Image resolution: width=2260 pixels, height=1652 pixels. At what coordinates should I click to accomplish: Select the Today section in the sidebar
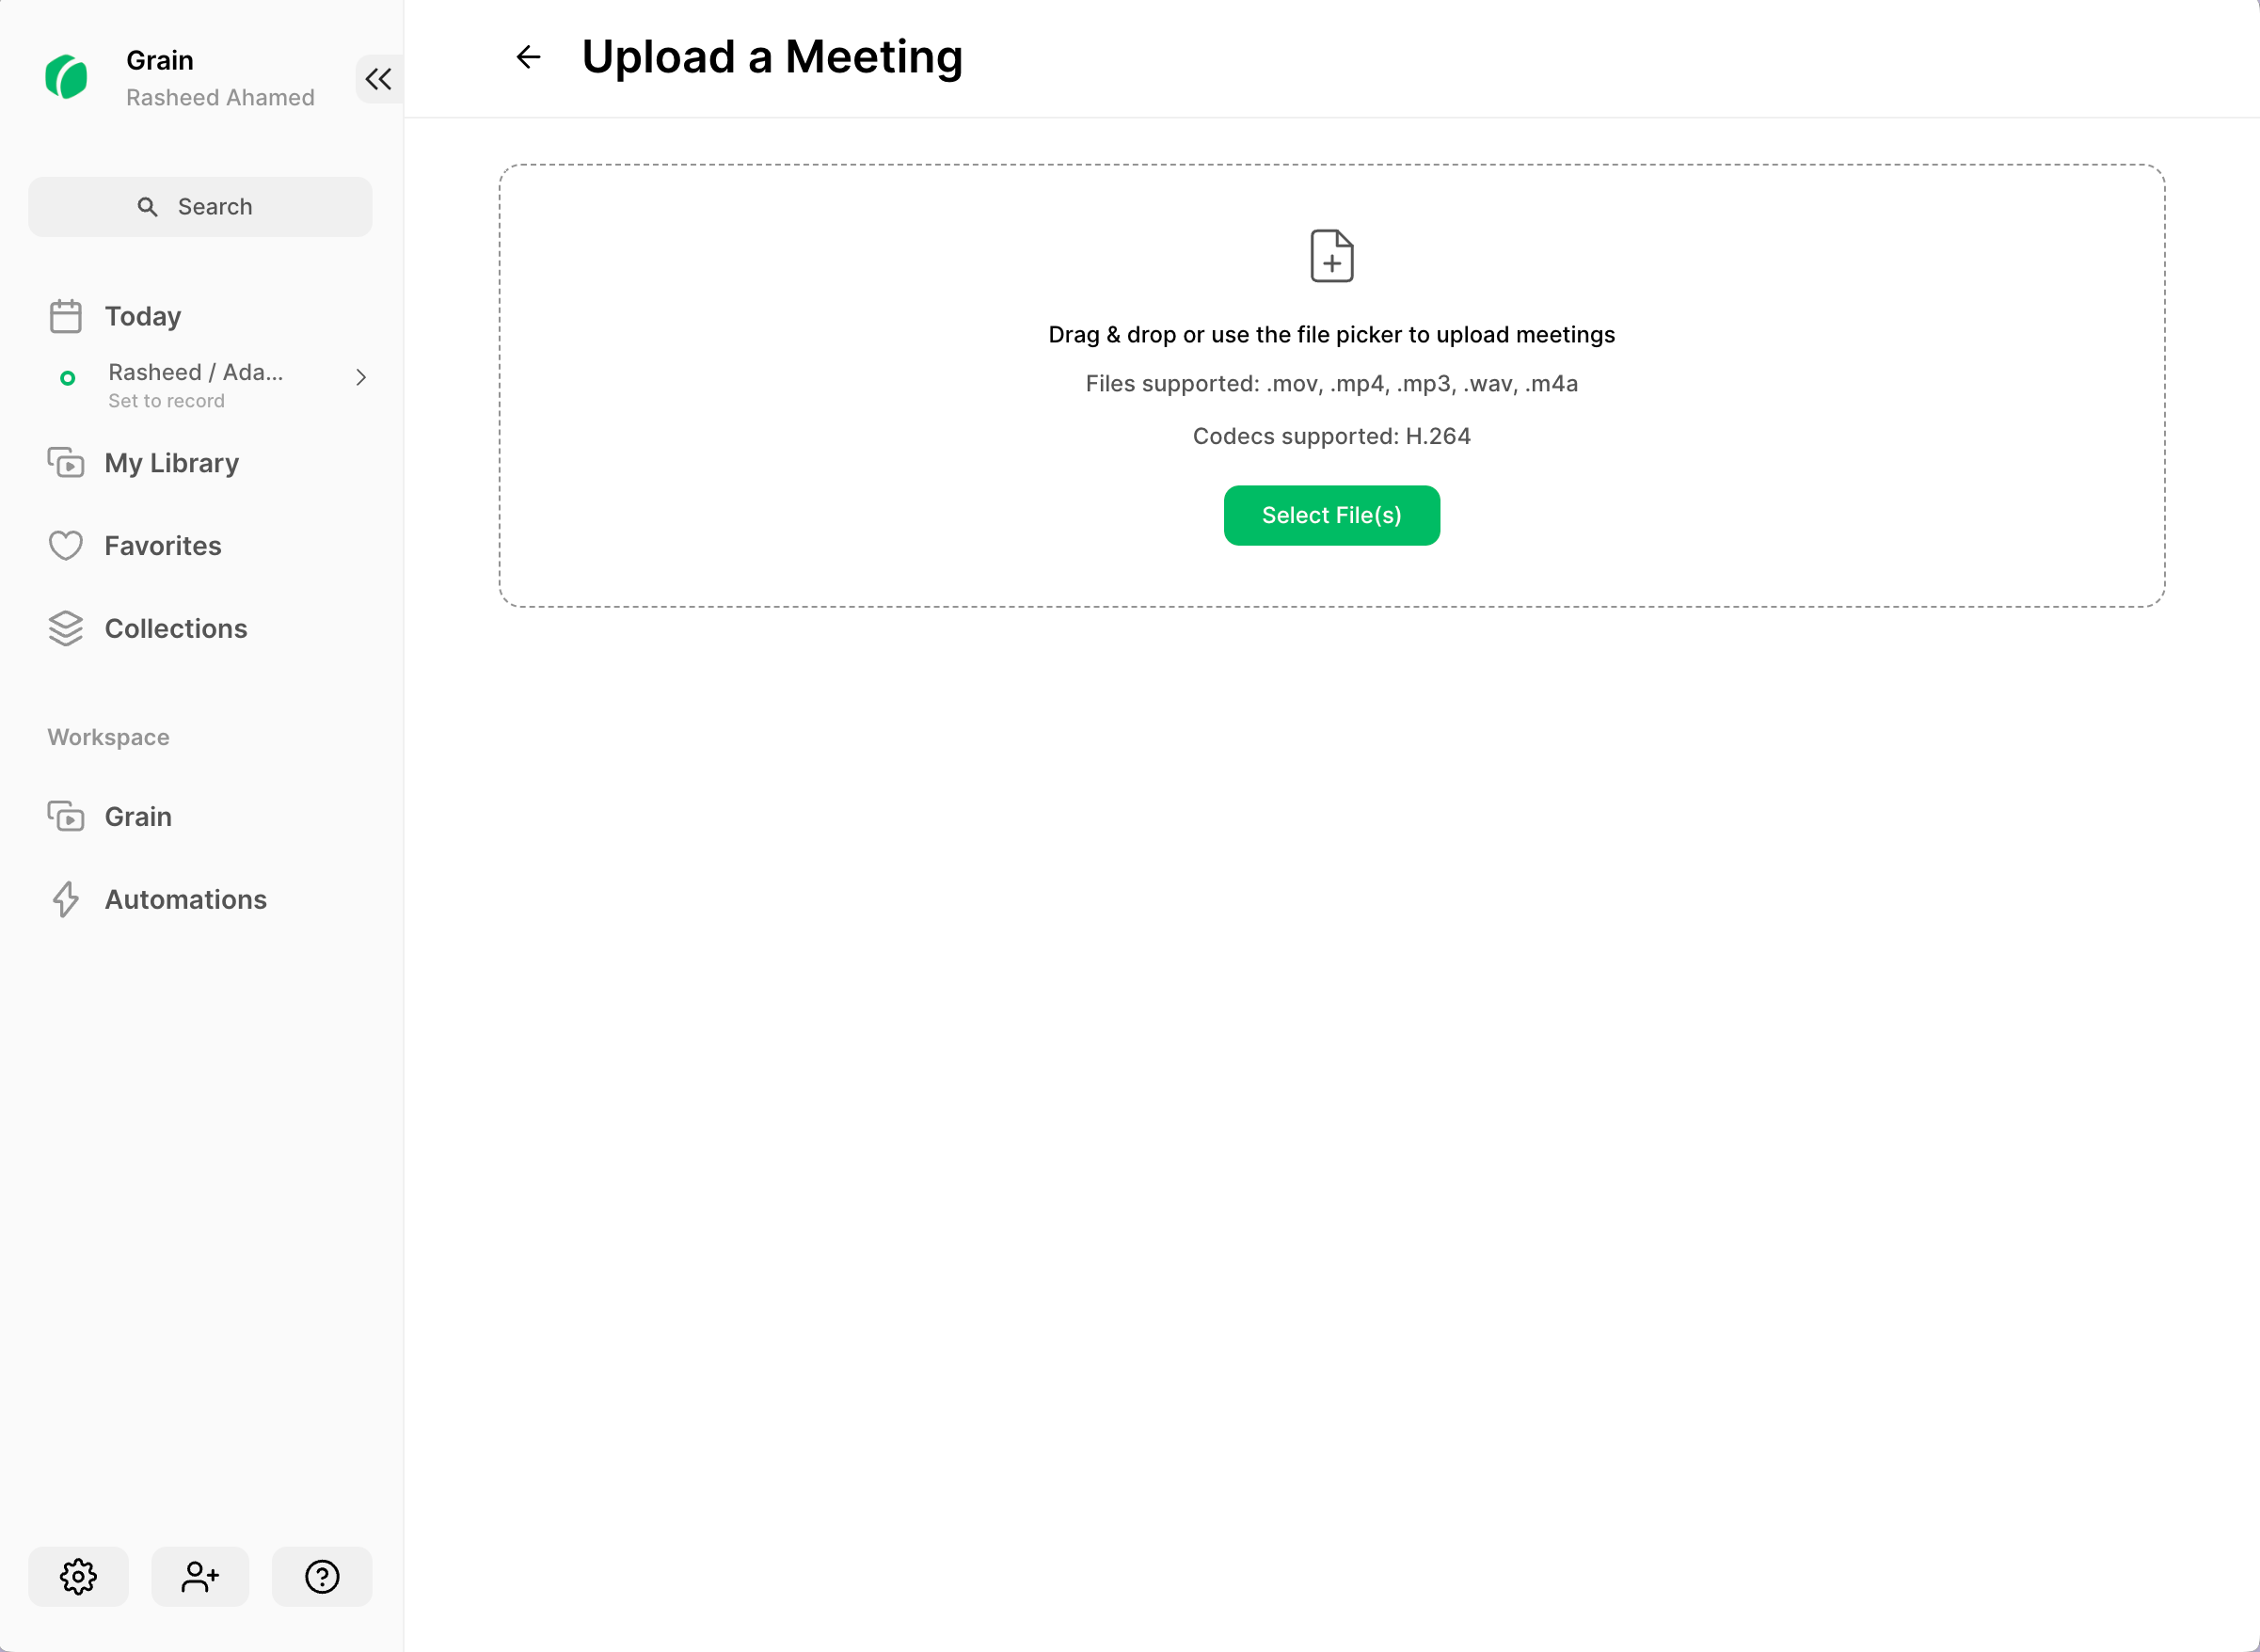pos(142,315)
